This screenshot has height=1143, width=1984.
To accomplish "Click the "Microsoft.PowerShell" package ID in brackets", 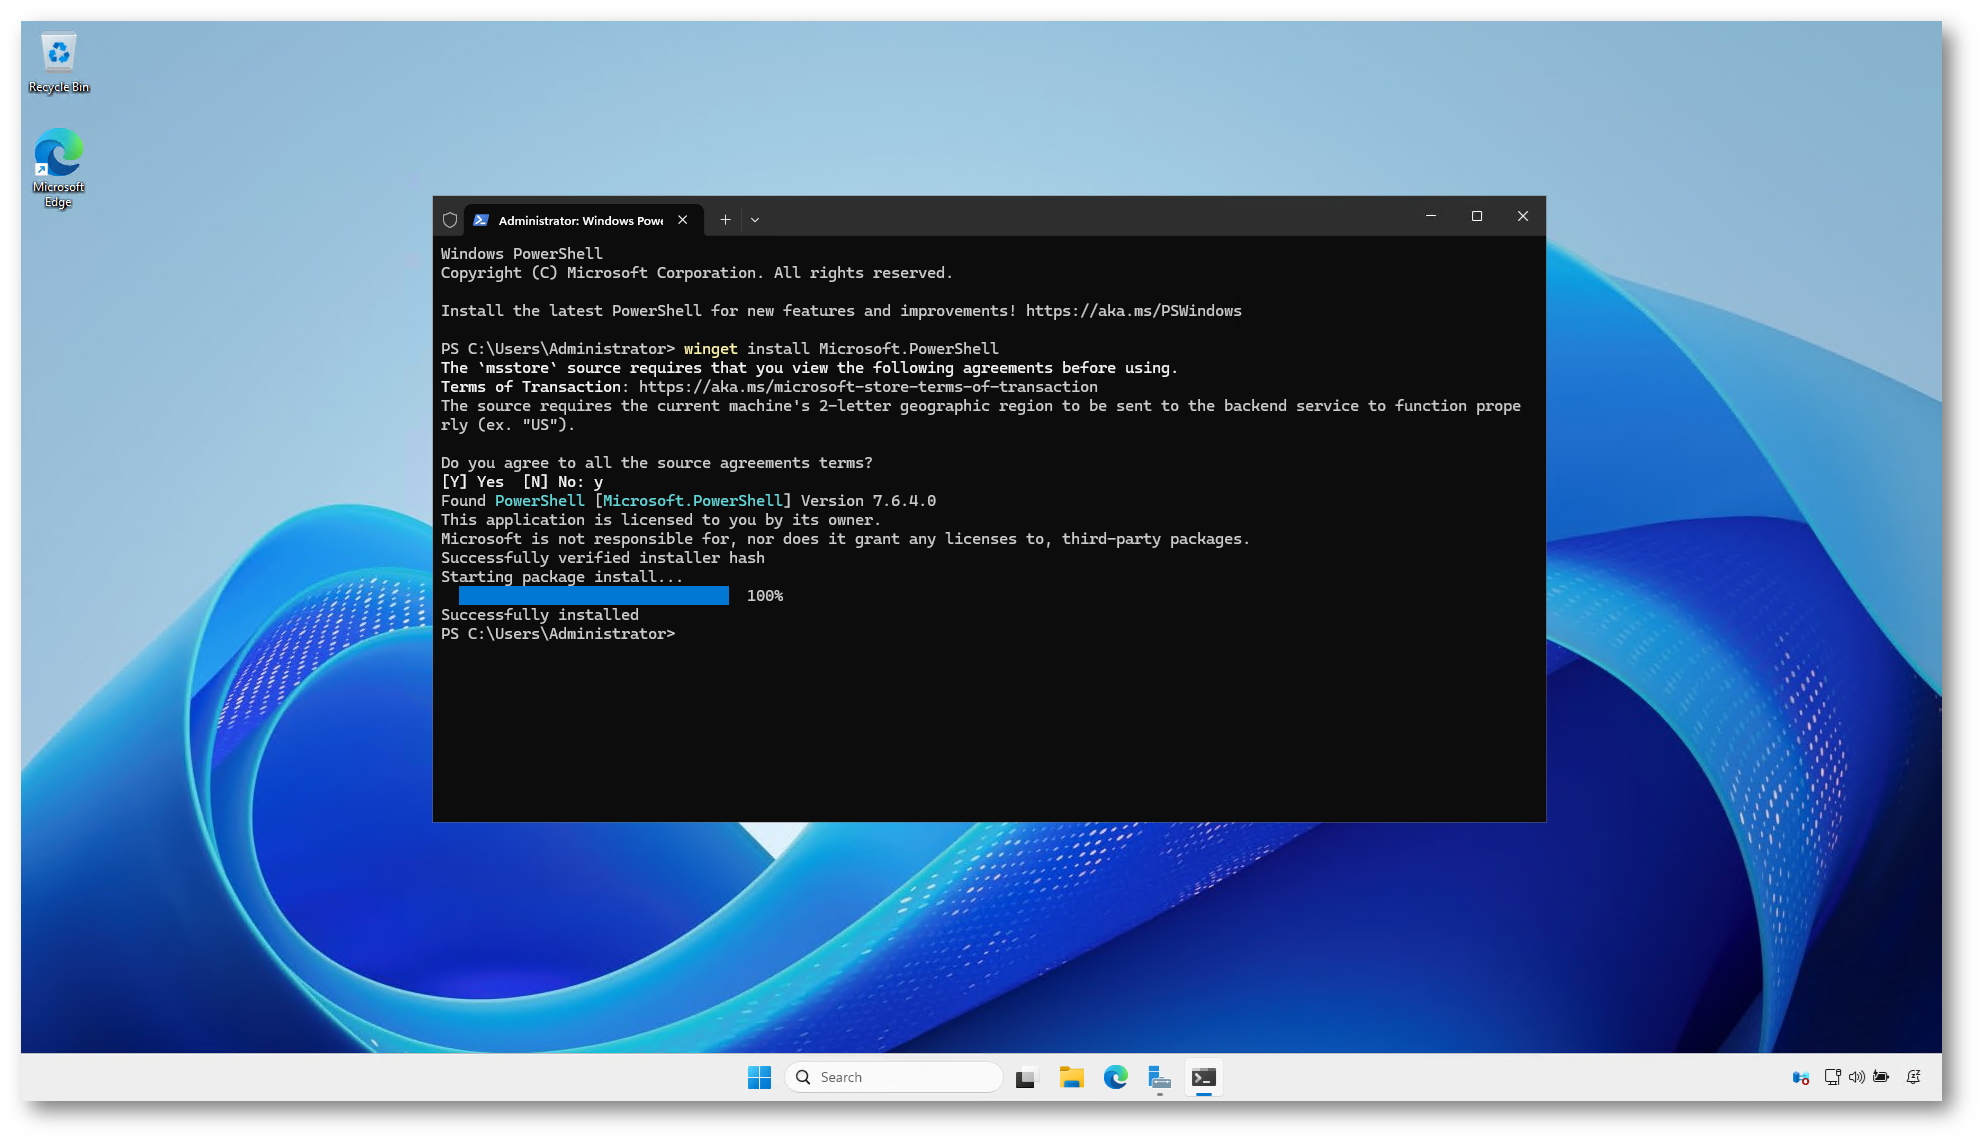I will pos(692,501).
